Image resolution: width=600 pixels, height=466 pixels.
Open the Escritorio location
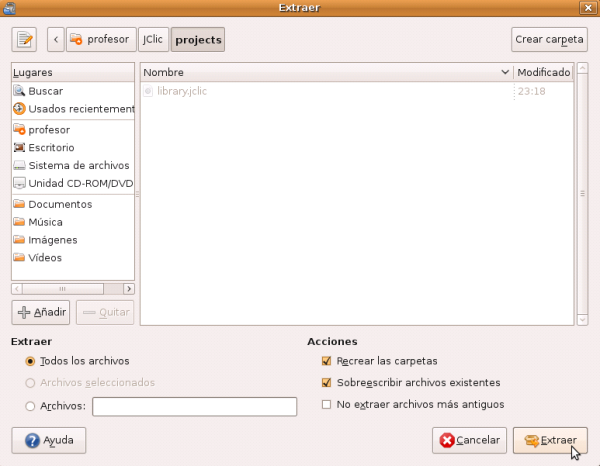50,148
